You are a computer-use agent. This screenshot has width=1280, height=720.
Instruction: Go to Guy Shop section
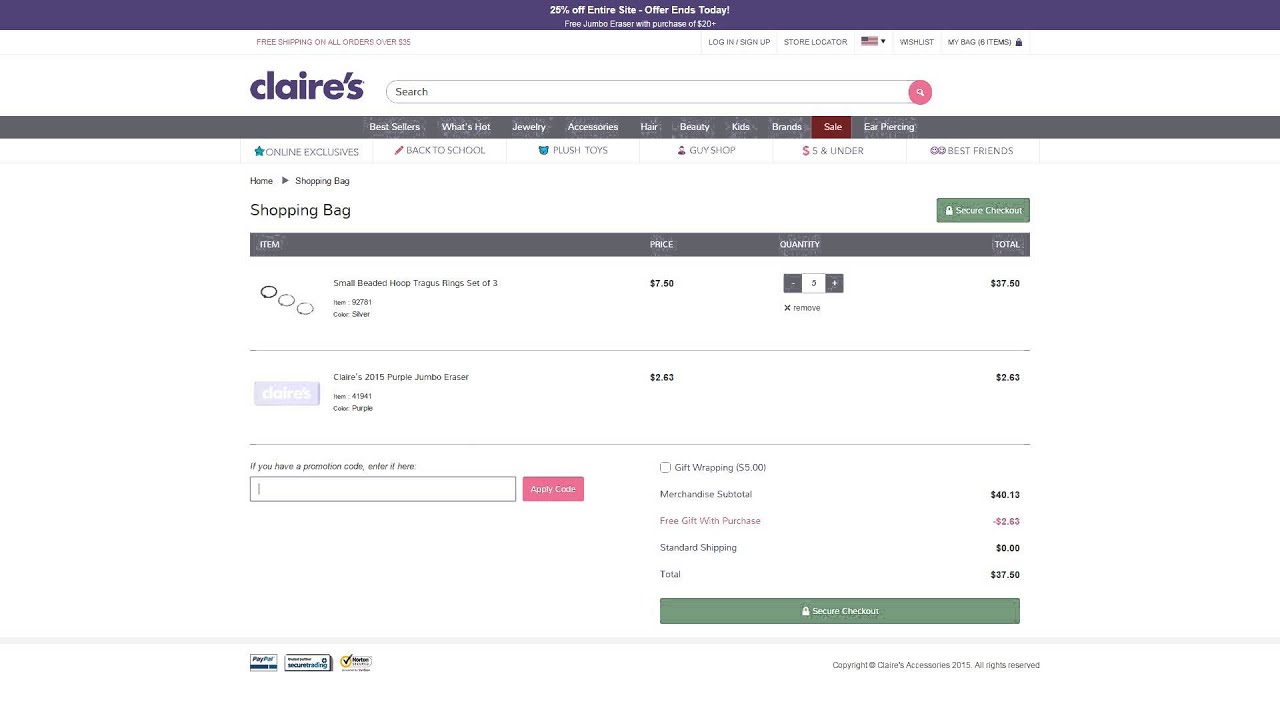pyautogui.click(x=706, y=151)
